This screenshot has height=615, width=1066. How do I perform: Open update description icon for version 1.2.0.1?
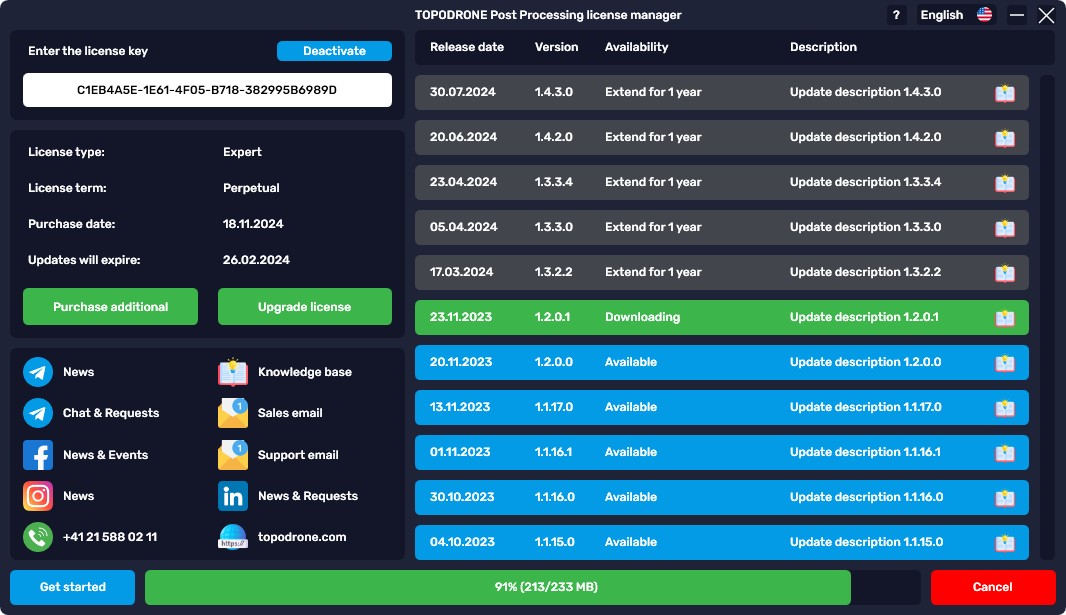tap(1005, 318)
